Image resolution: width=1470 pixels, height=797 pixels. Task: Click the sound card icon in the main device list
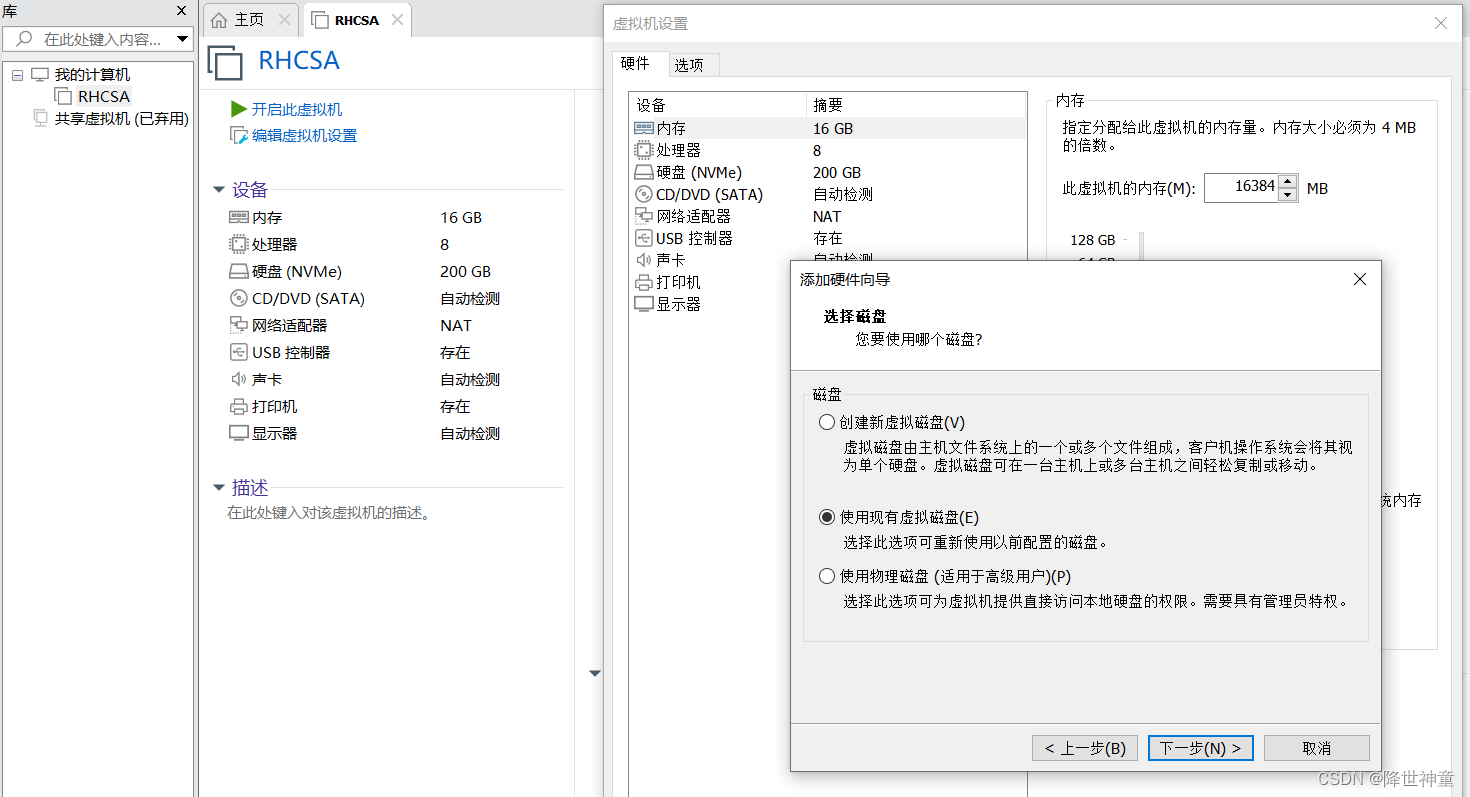(238, 379)
